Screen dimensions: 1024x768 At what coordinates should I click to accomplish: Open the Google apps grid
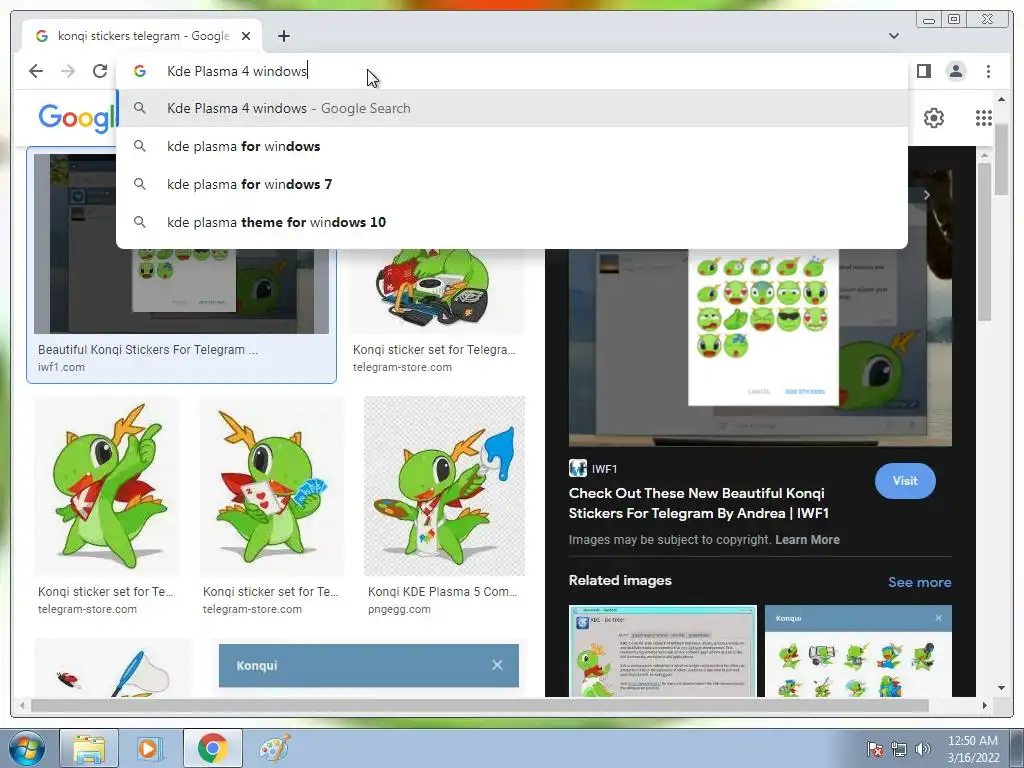coord(984,118)
